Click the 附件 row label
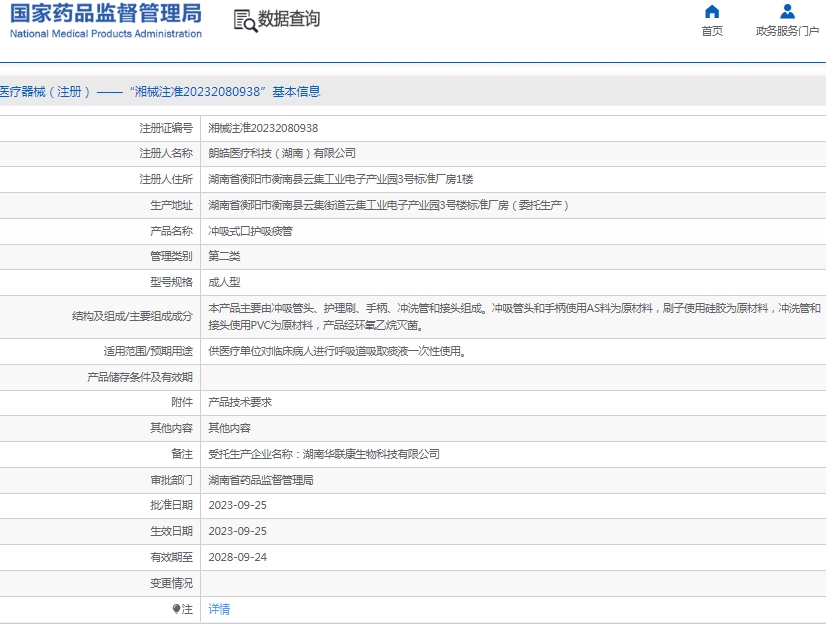Viewport: 826px width, 631px height. (x=182, y=402)
